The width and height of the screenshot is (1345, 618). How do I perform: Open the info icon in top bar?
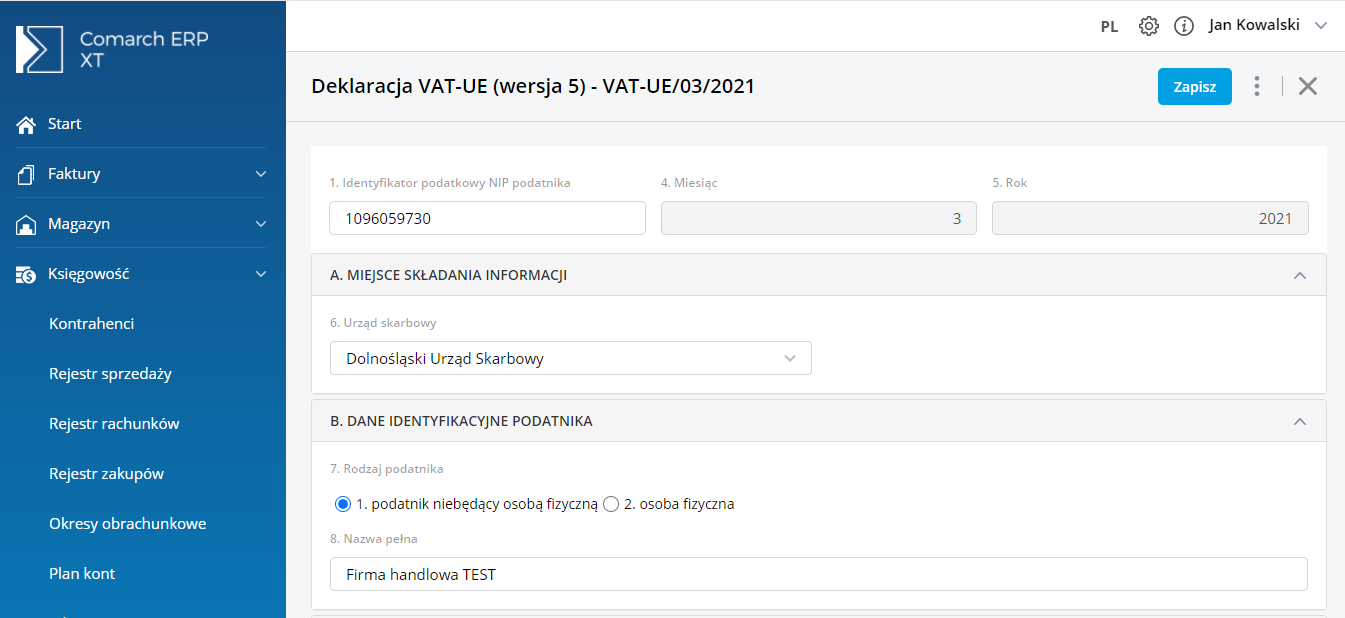[1184, 26]
